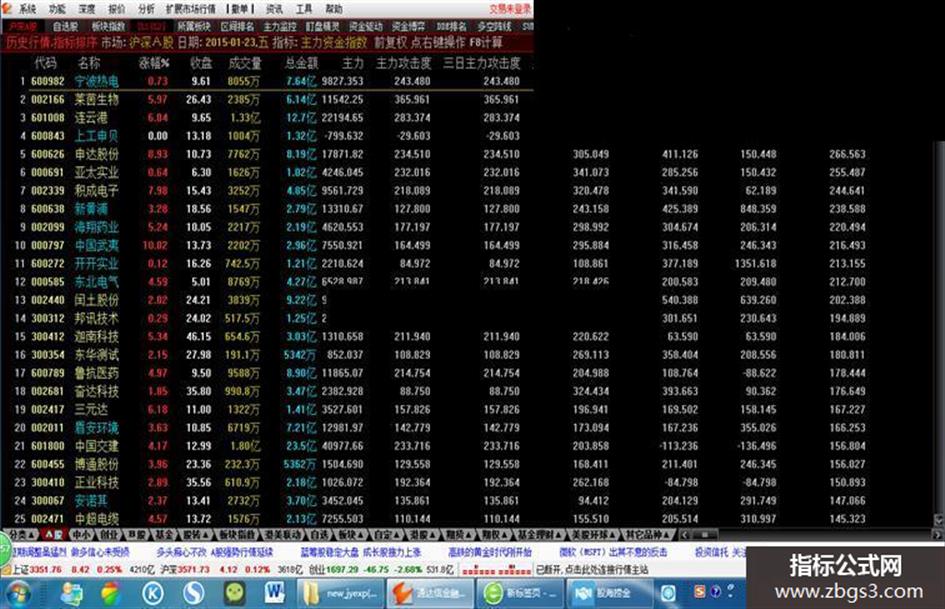The width and height of the screenshot is (945, 609).
Task: Open news headline 蓝筹股稳定大盘 成长股接力上涨
Action: click(361, 552)
